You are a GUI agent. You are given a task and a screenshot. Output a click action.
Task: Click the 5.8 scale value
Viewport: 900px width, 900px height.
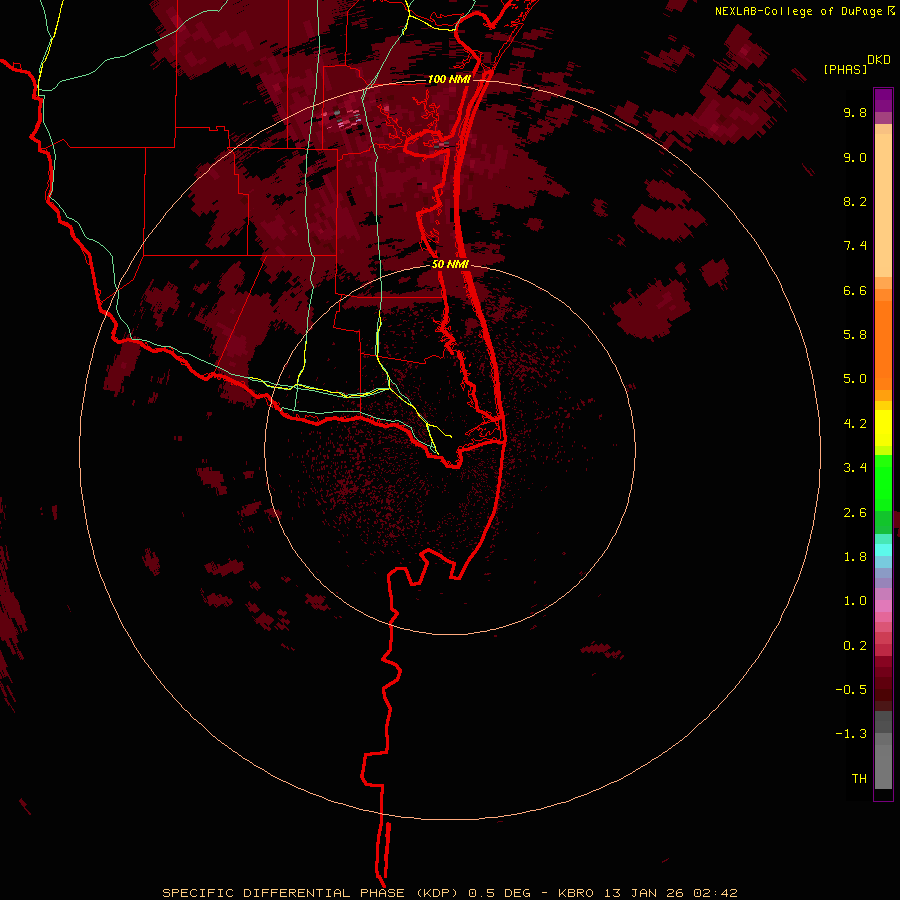pyautogui.click(x=855, y=335)
